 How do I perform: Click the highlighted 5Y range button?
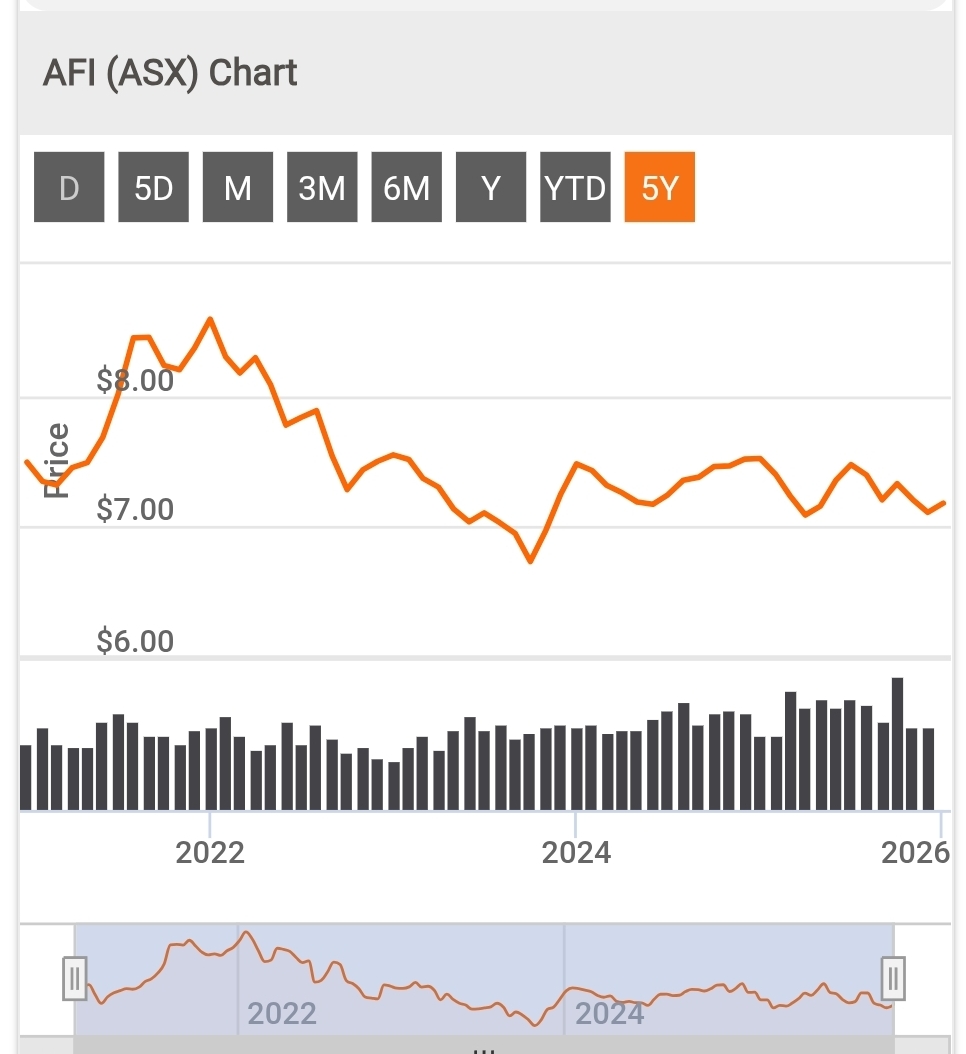pyautogui.click(x=659, y=187)
